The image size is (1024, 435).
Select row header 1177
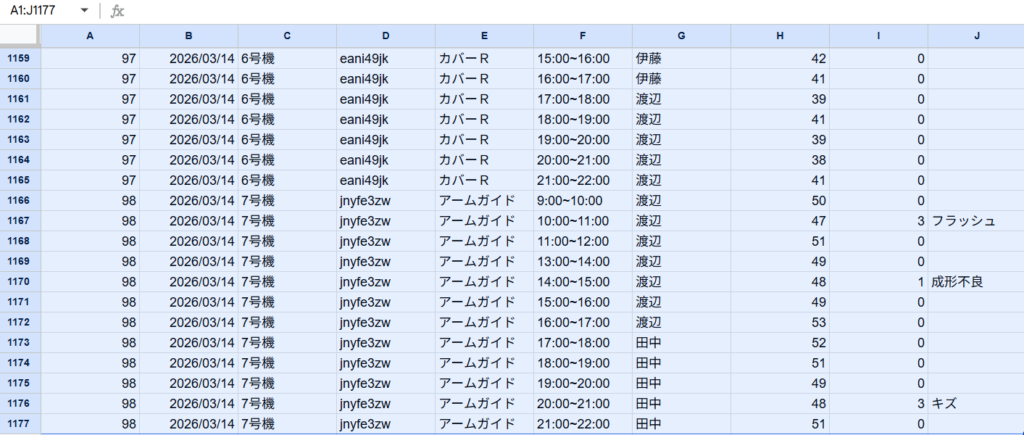pyautogui.click(x=19, y=424)
